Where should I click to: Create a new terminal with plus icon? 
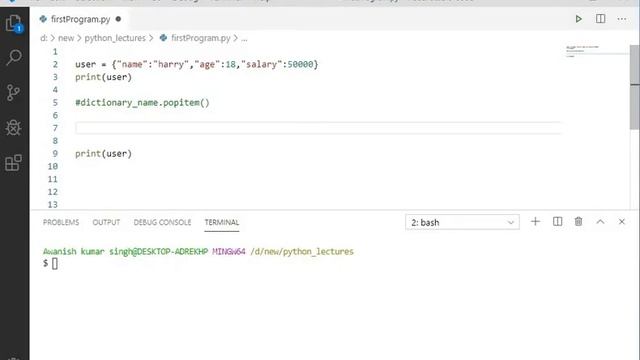[x=535, y=222]
